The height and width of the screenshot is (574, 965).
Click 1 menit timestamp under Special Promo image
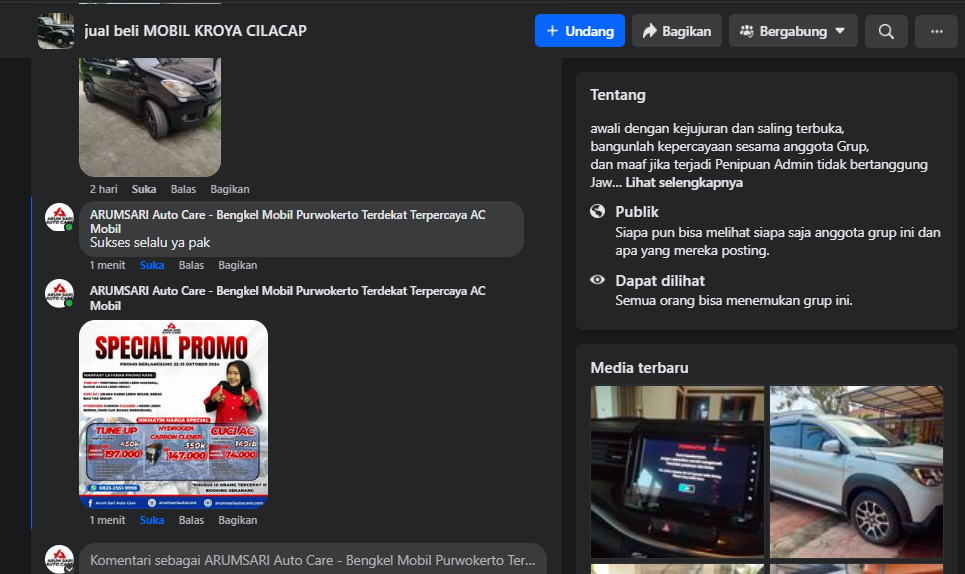[107, 520]
